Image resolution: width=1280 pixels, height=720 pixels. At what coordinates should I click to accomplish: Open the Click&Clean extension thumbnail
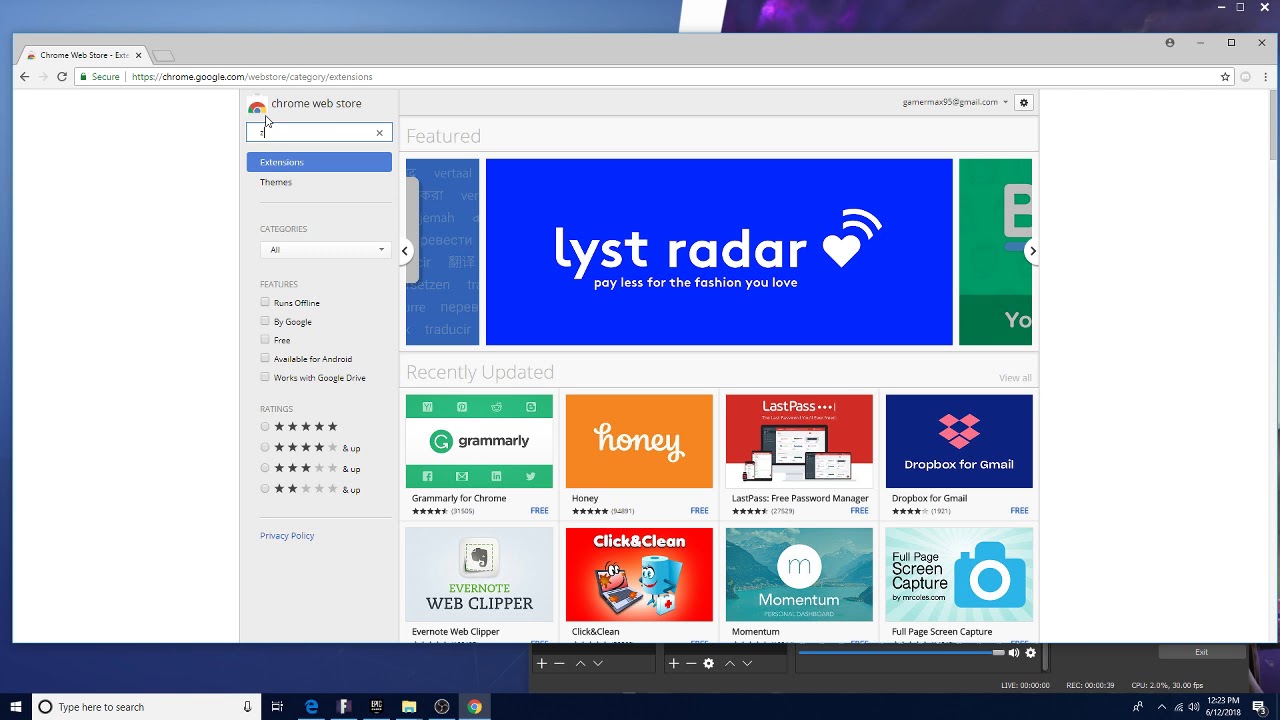(639, 574)
